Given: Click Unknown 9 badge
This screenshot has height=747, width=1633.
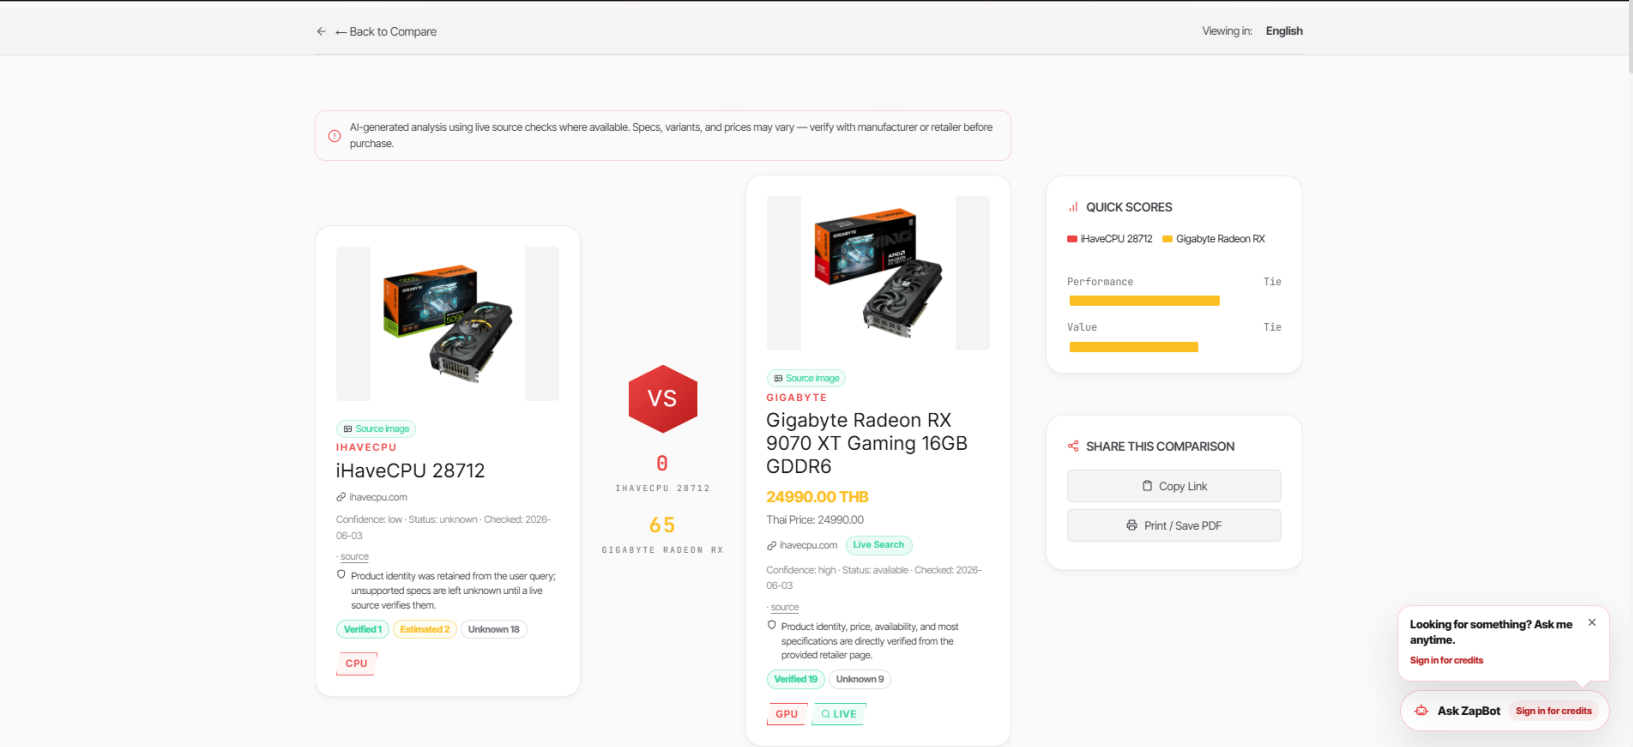Looking at the screenshot, I should point(860,679).
